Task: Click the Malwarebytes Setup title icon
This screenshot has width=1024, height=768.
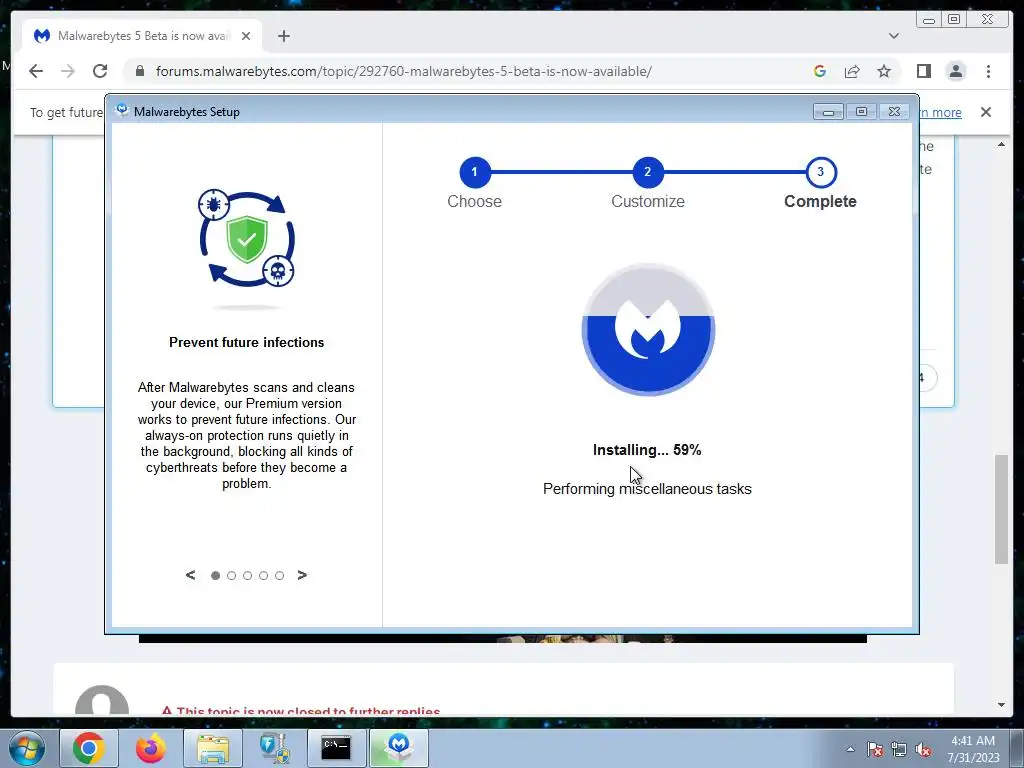Action: (x=121, y=111)
